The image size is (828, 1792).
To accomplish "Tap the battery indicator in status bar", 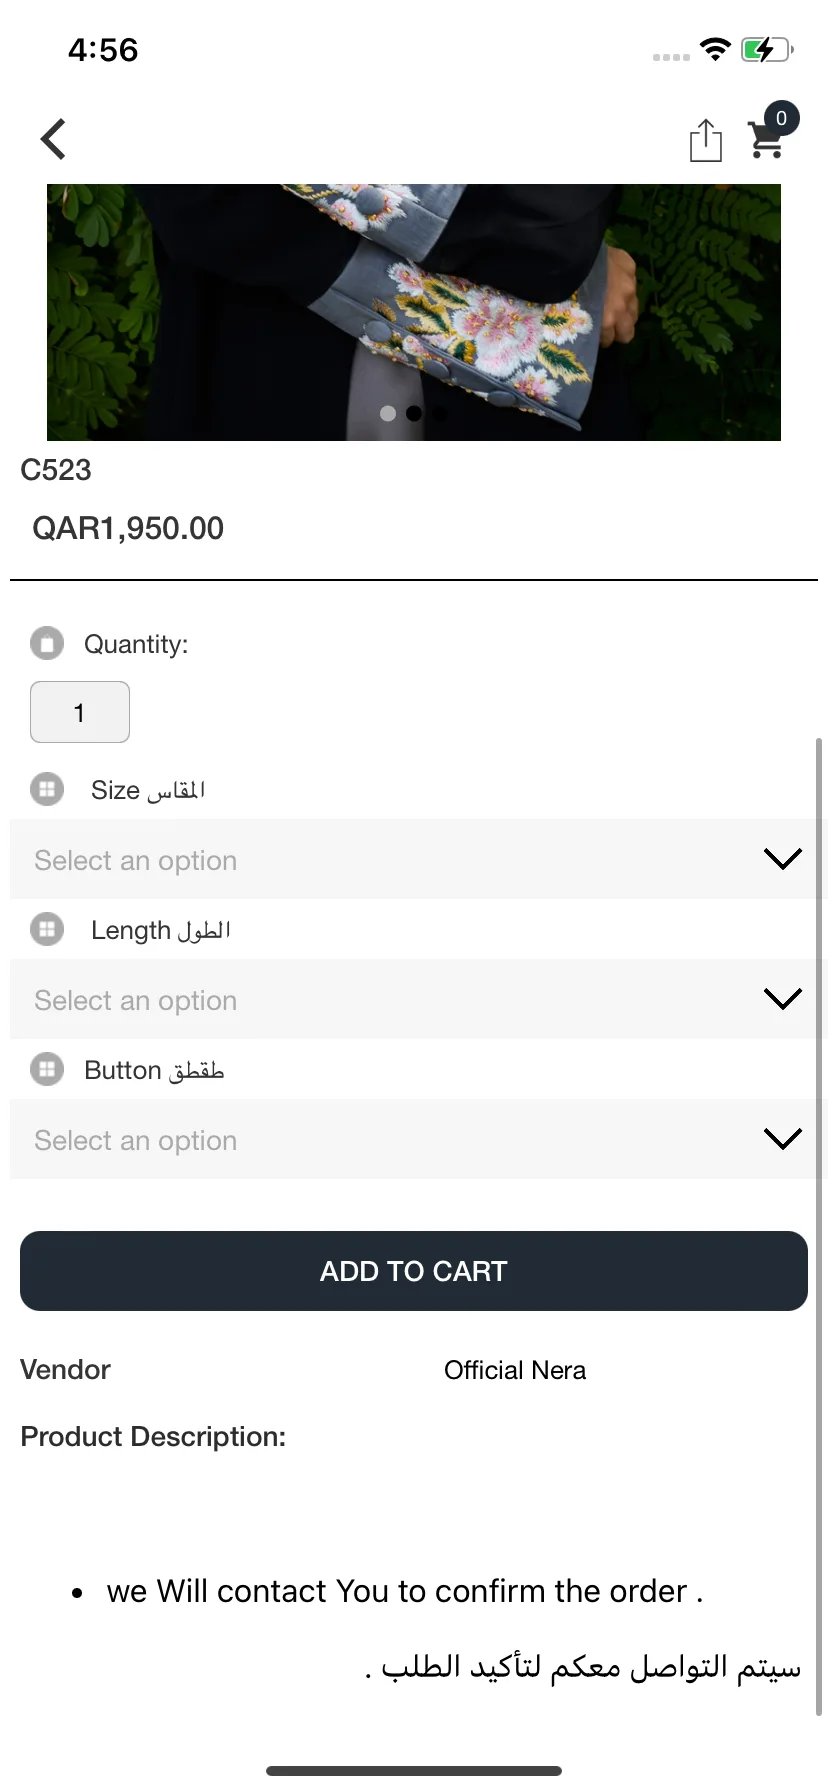I will pyautogui.click(x=767, y=50).
